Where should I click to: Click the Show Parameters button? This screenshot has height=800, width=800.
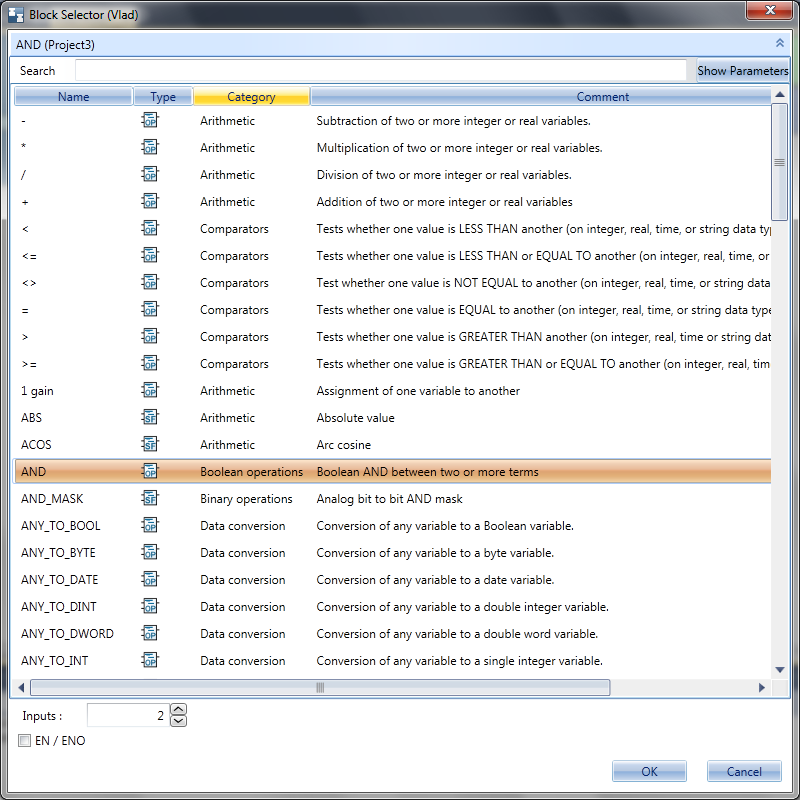[x=743, y=70]
